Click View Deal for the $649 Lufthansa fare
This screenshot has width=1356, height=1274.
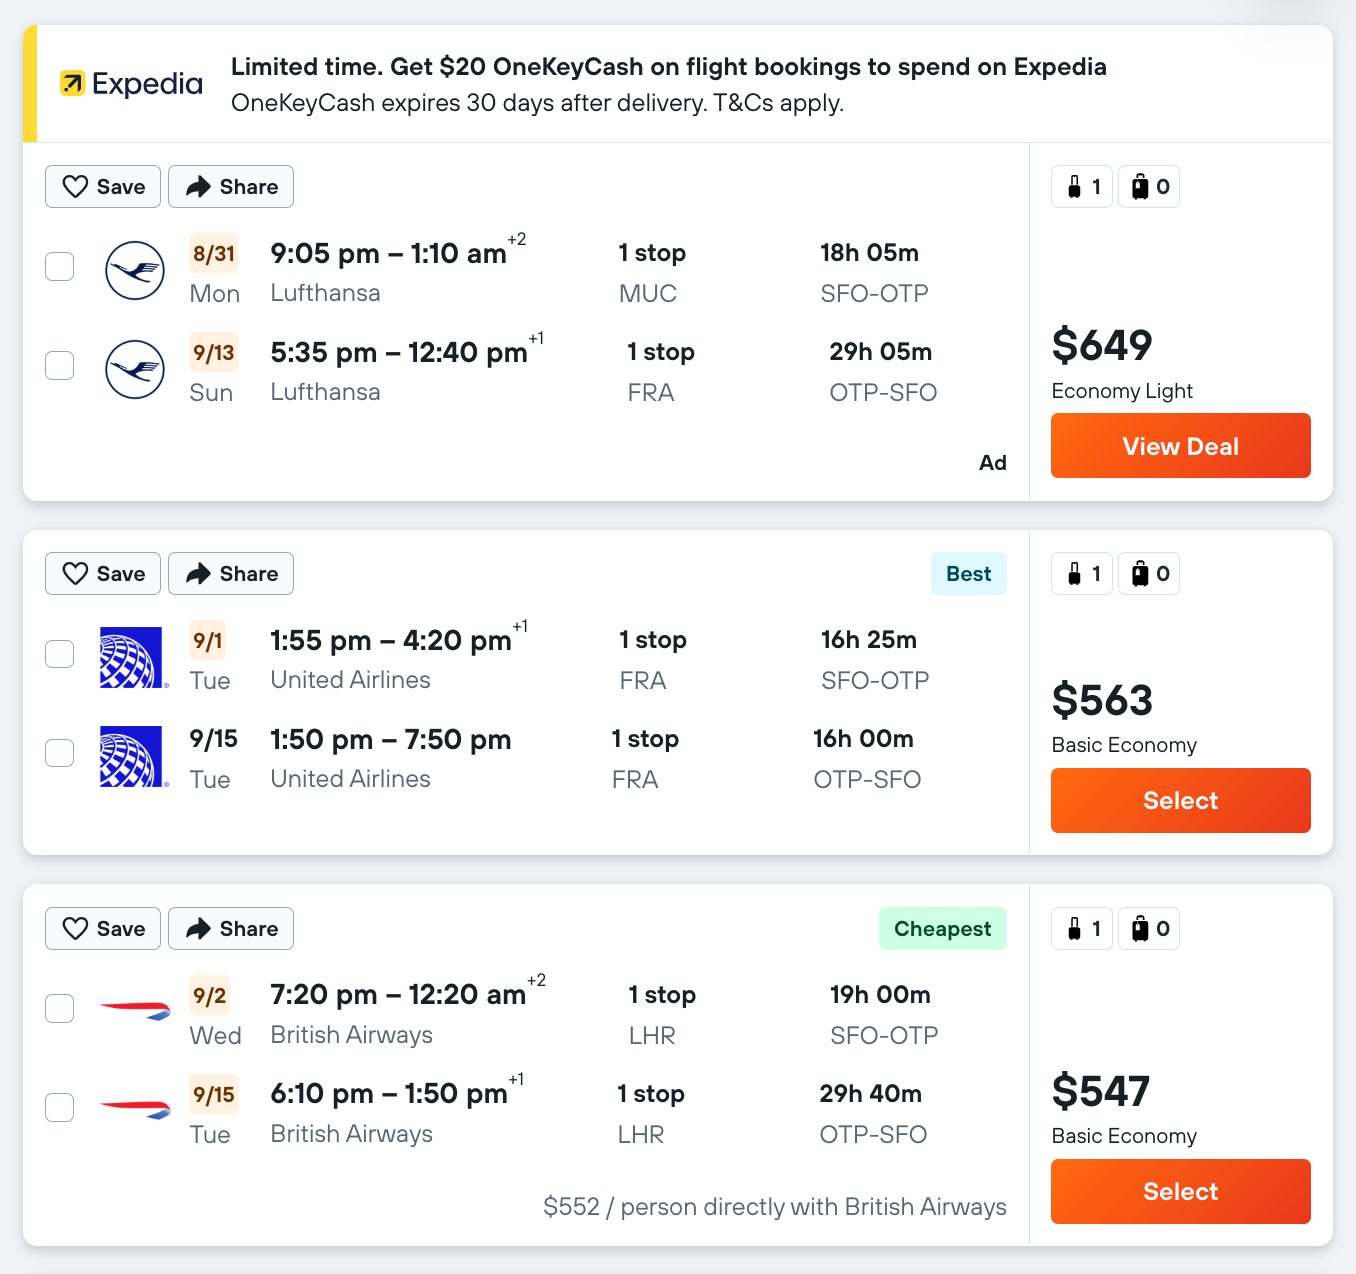pos(1180,446)
